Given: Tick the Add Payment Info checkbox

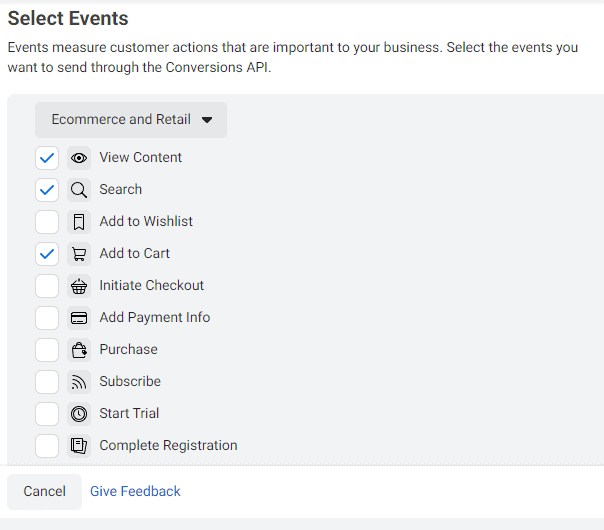Looking at the screenshot, I should pos(47,318).
